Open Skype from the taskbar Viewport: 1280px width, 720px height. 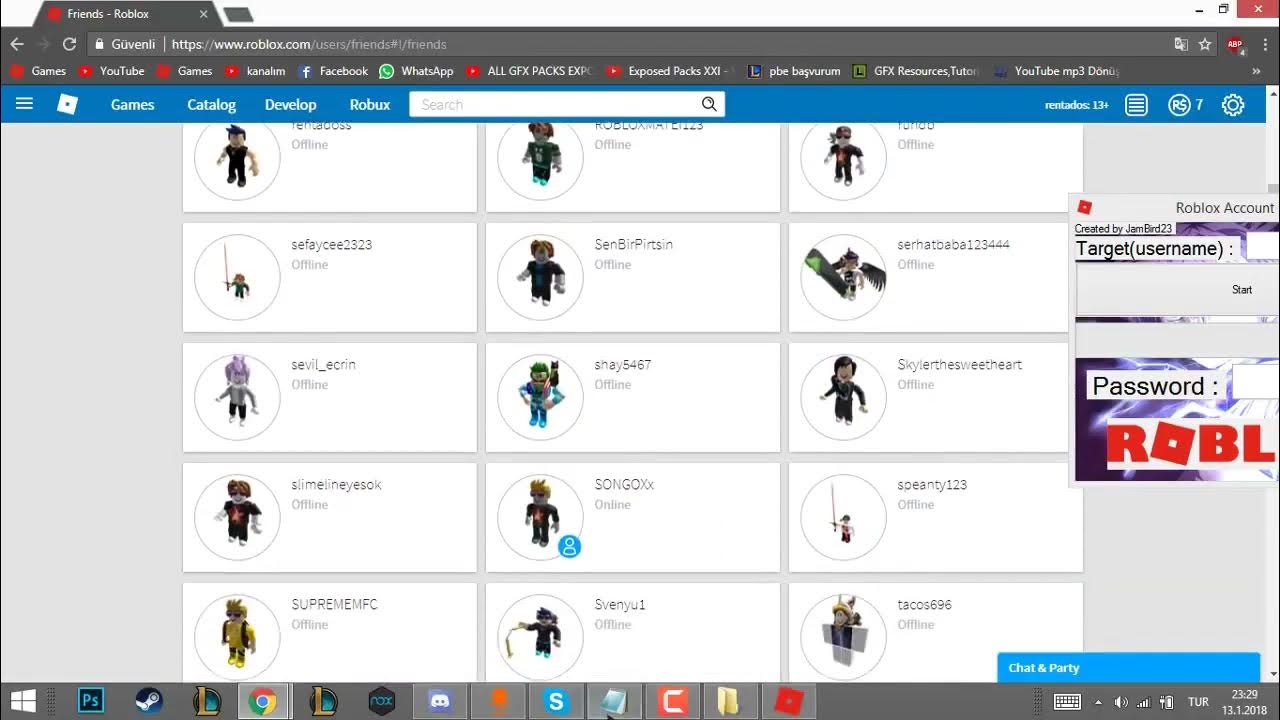click(x=555, y=701)
